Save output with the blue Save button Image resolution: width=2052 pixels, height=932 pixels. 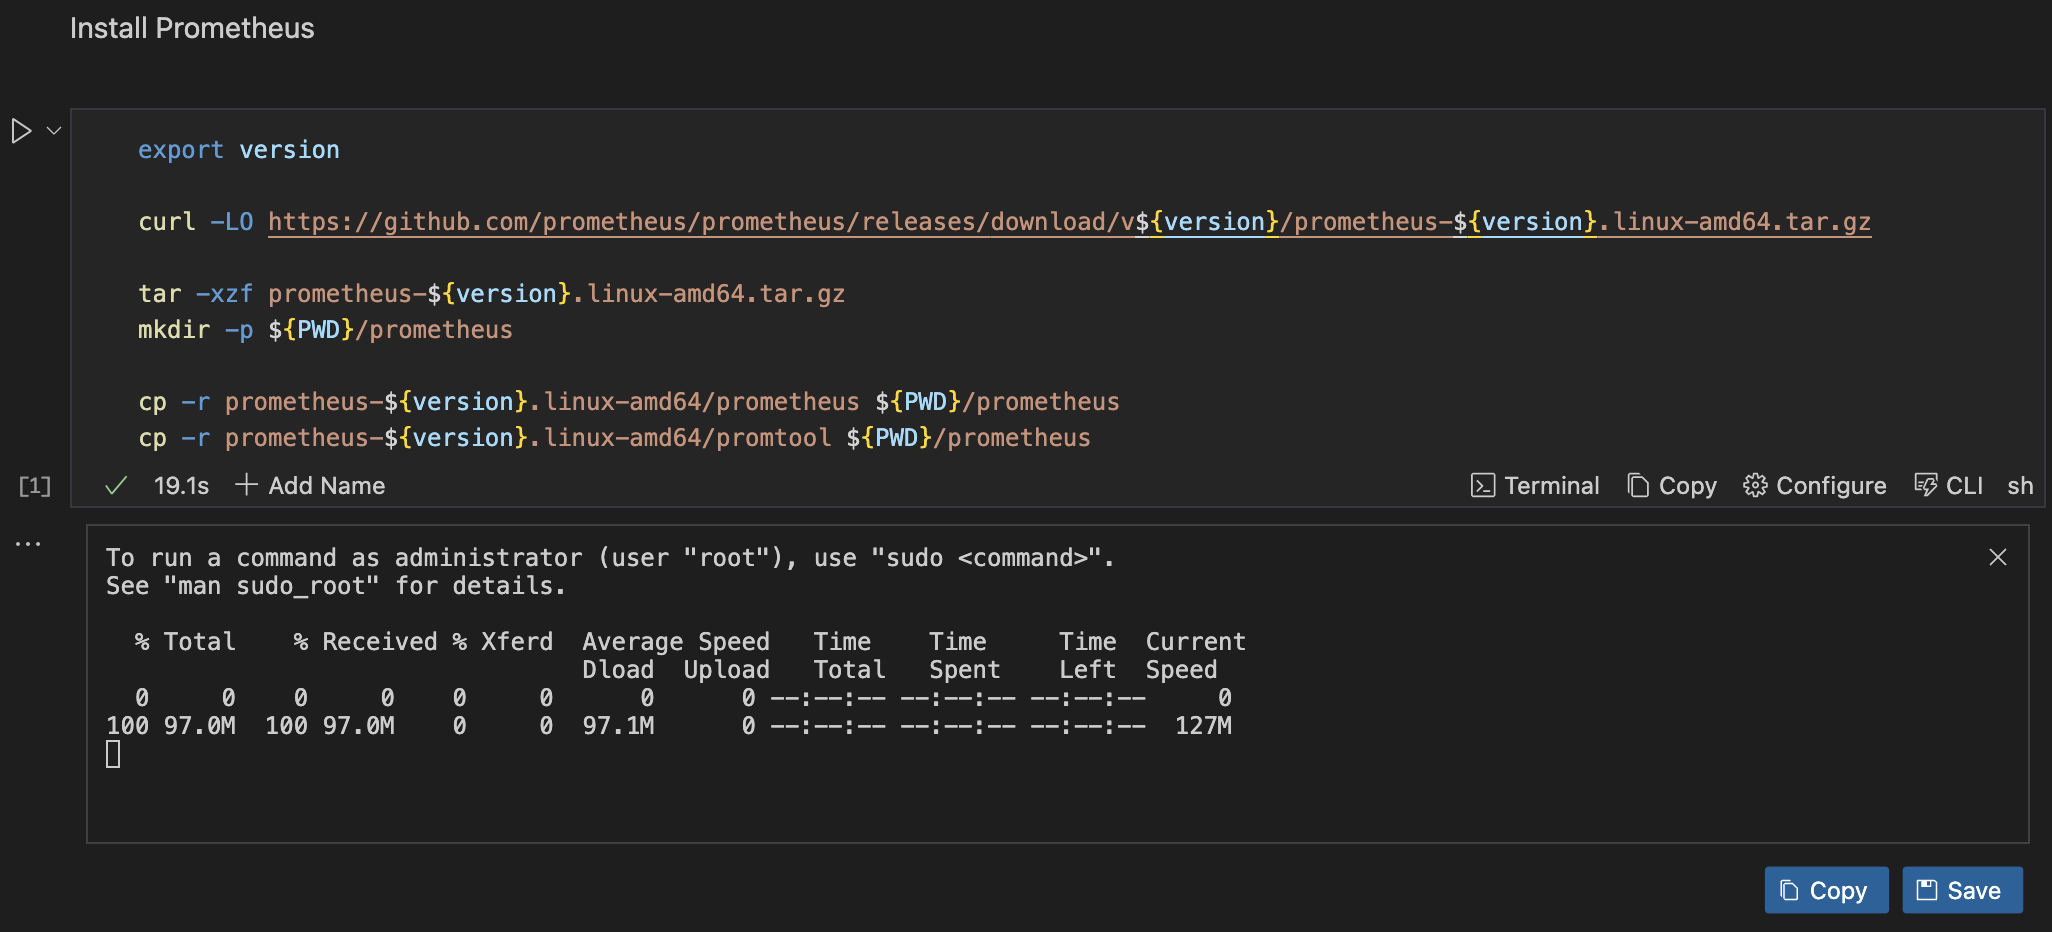pos(1962,890)
